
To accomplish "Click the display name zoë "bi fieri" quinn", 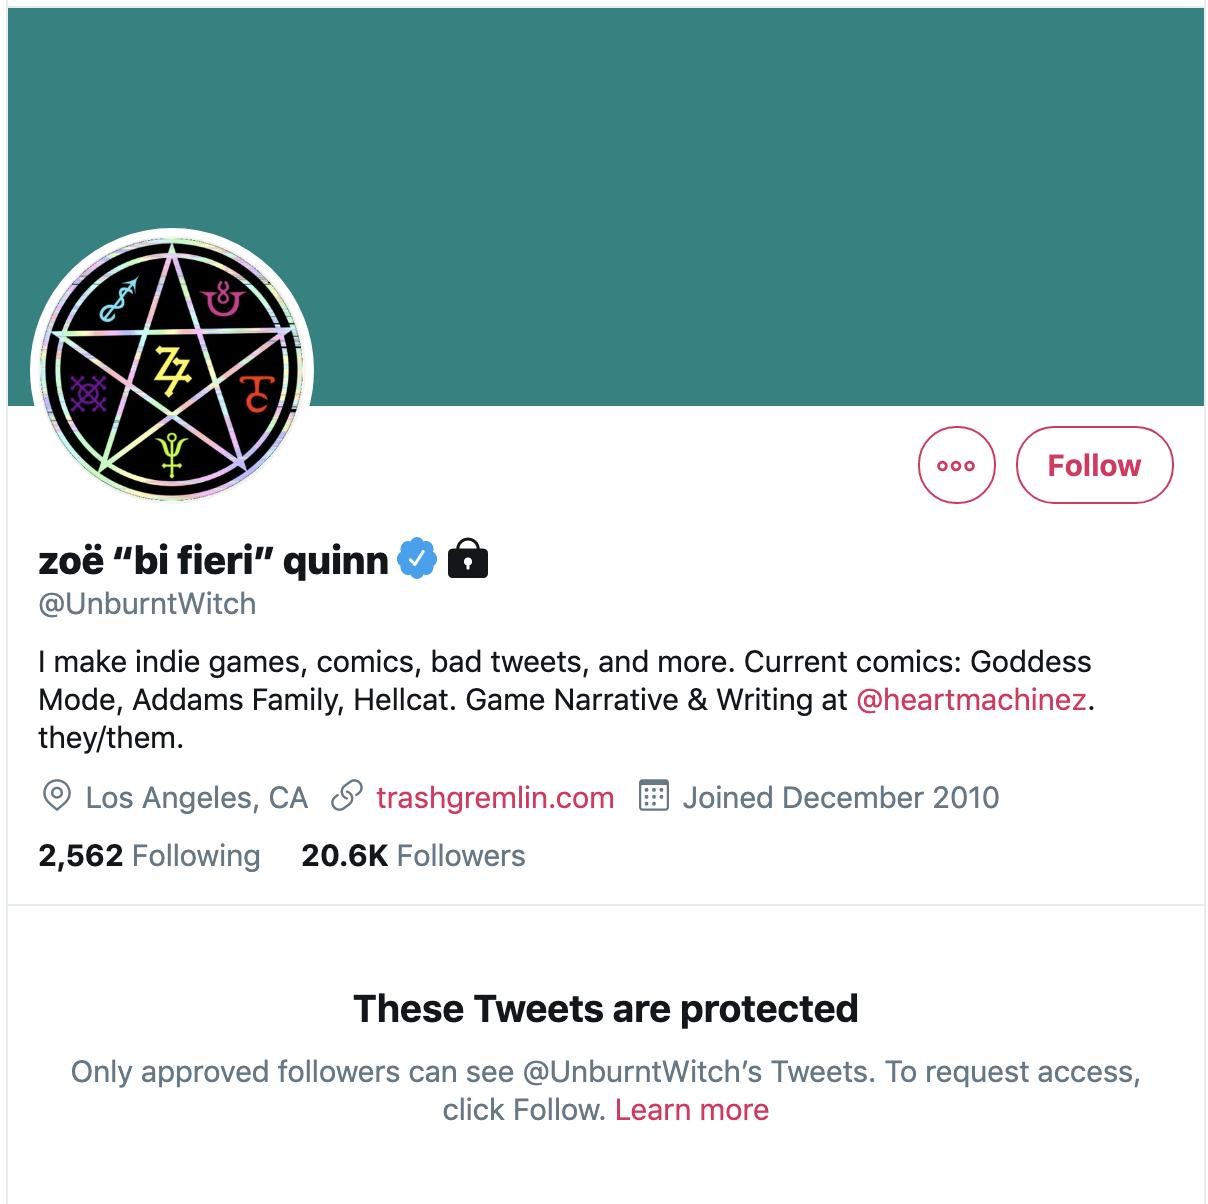I will click(x=213, y=560).
